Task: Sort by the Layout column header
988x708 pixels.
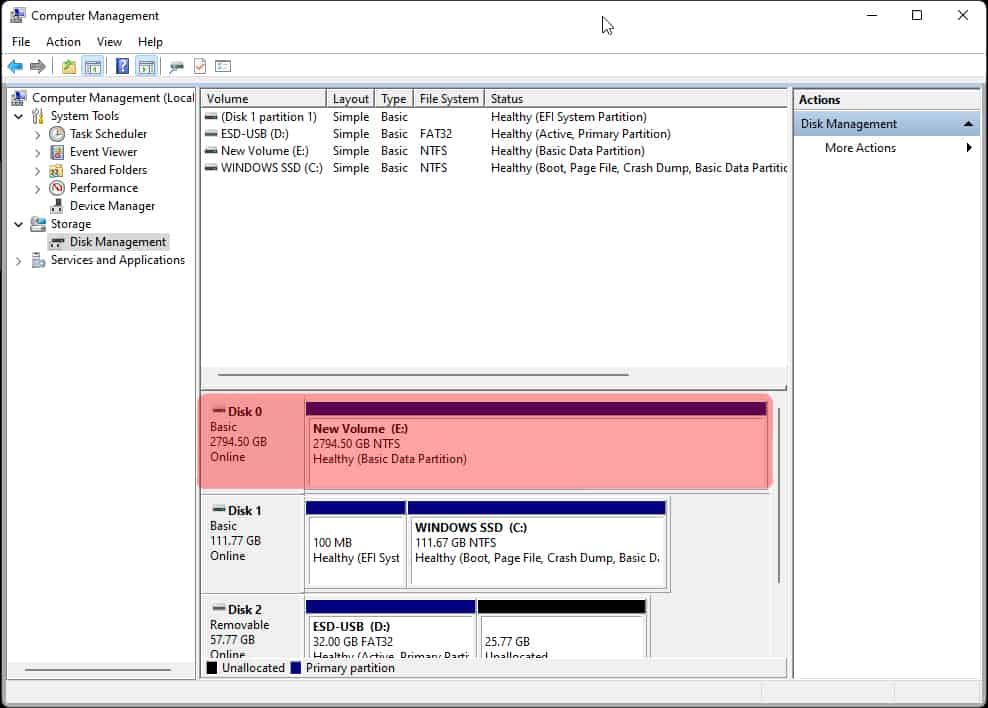Action: (x=350, y=99)
